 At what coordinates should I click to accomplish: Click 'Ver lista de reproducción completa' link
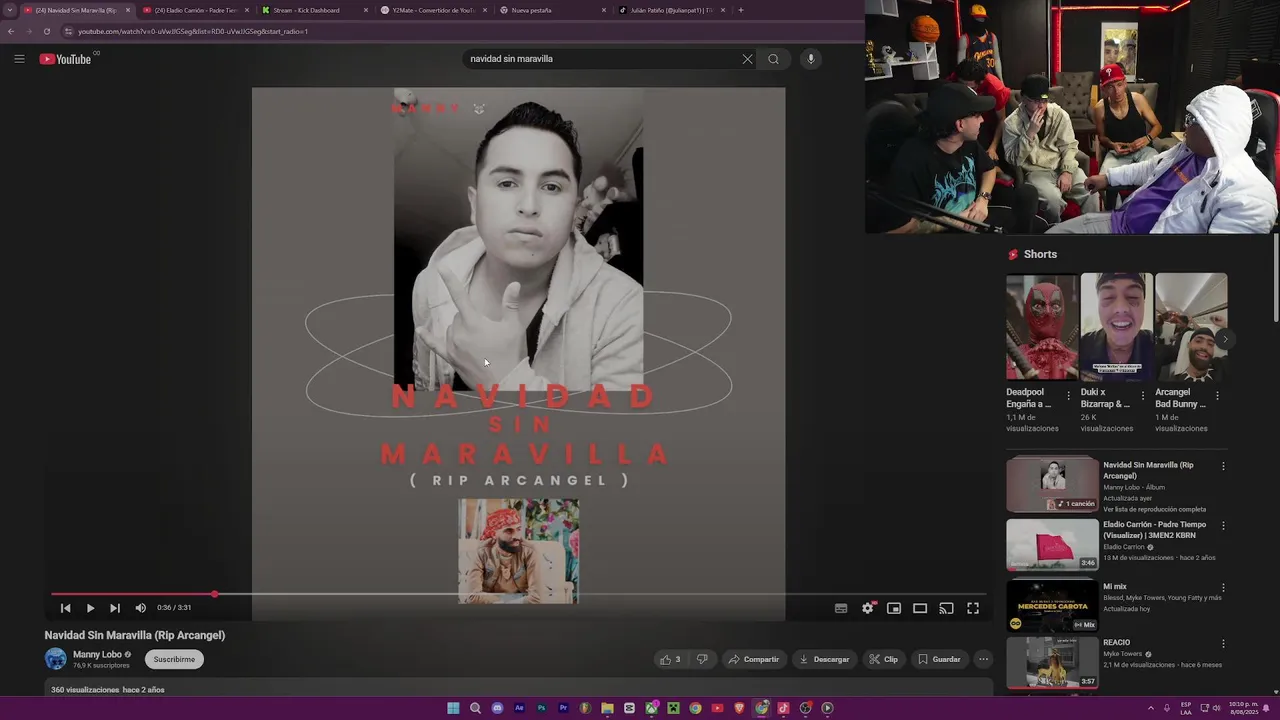pyautogui.click(x=1154, y=509)
